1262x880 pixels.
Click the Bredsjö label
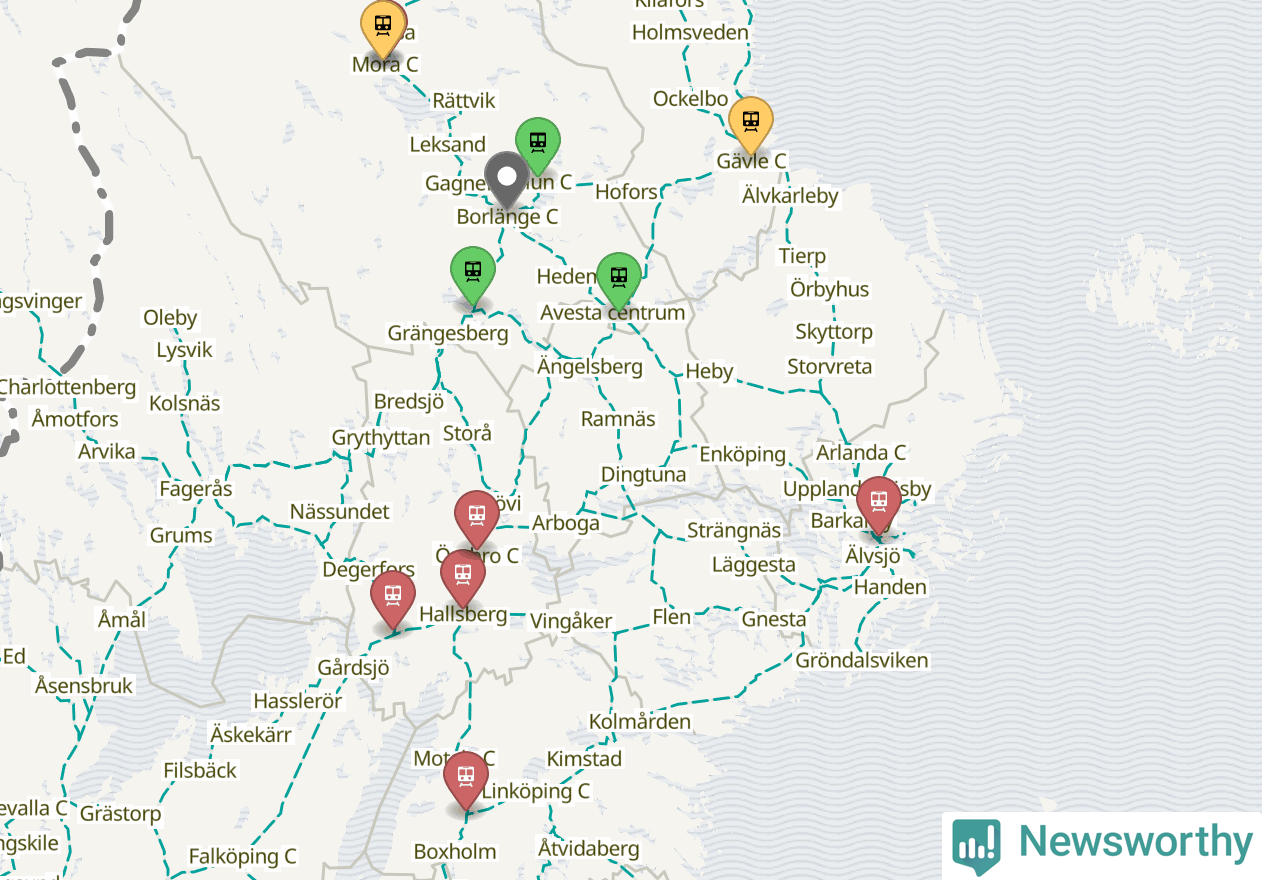(408, 401)
